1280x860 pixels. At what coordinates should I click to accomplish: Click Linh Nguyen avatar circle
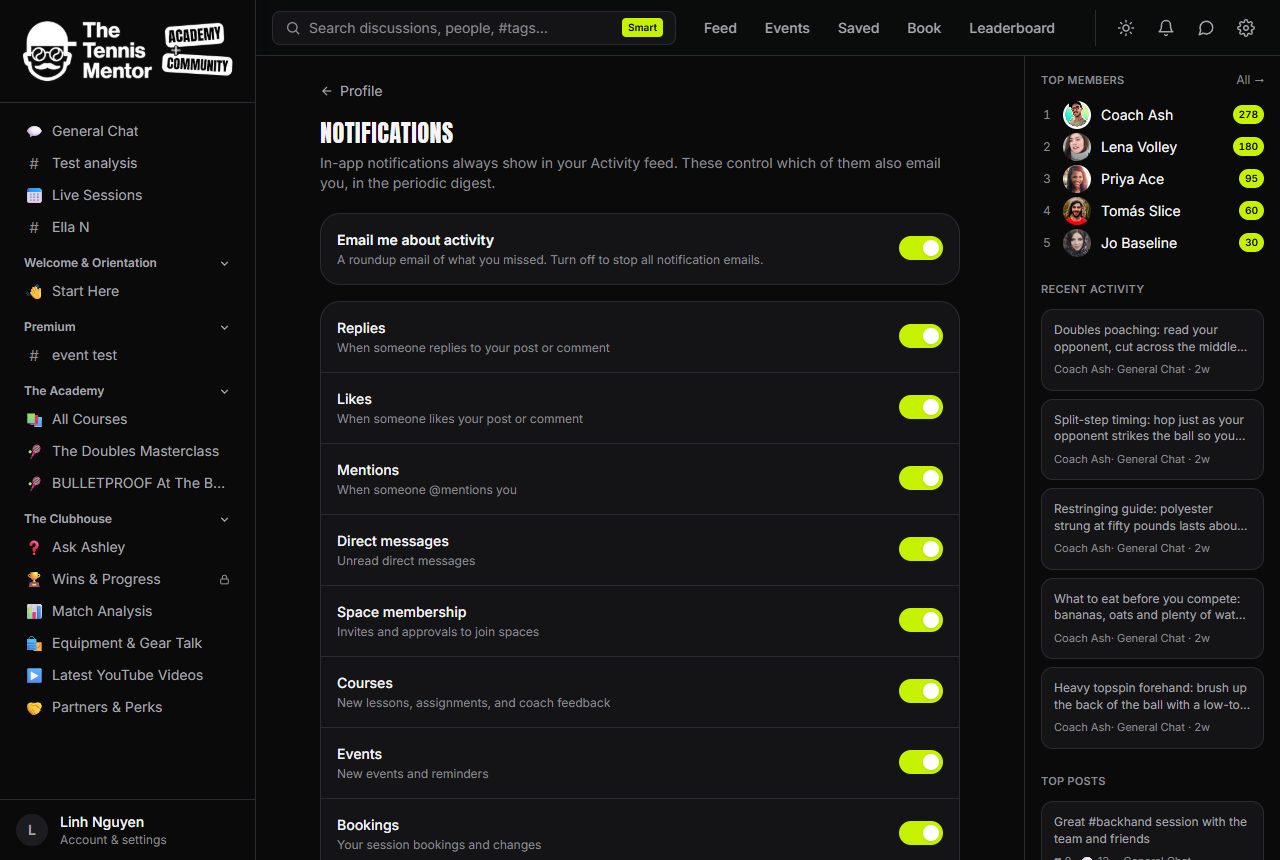tap(32, 830)
